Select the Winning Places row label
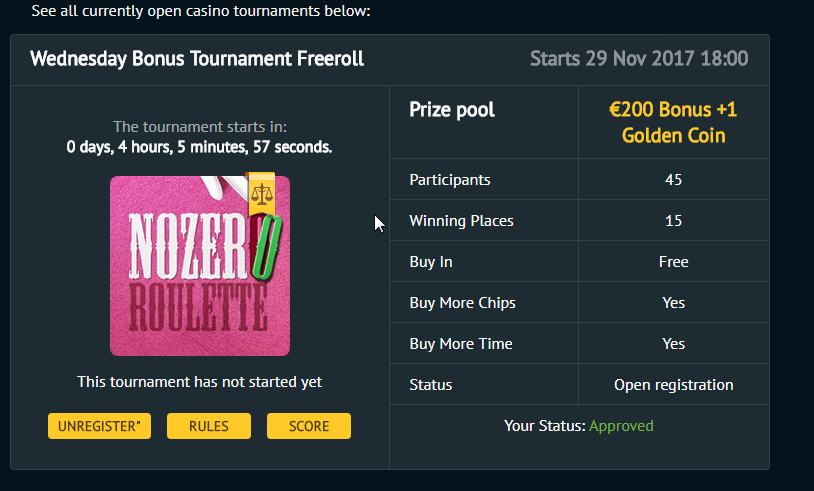The width and height of the screenshot is (814, 491). pos(461,221)
